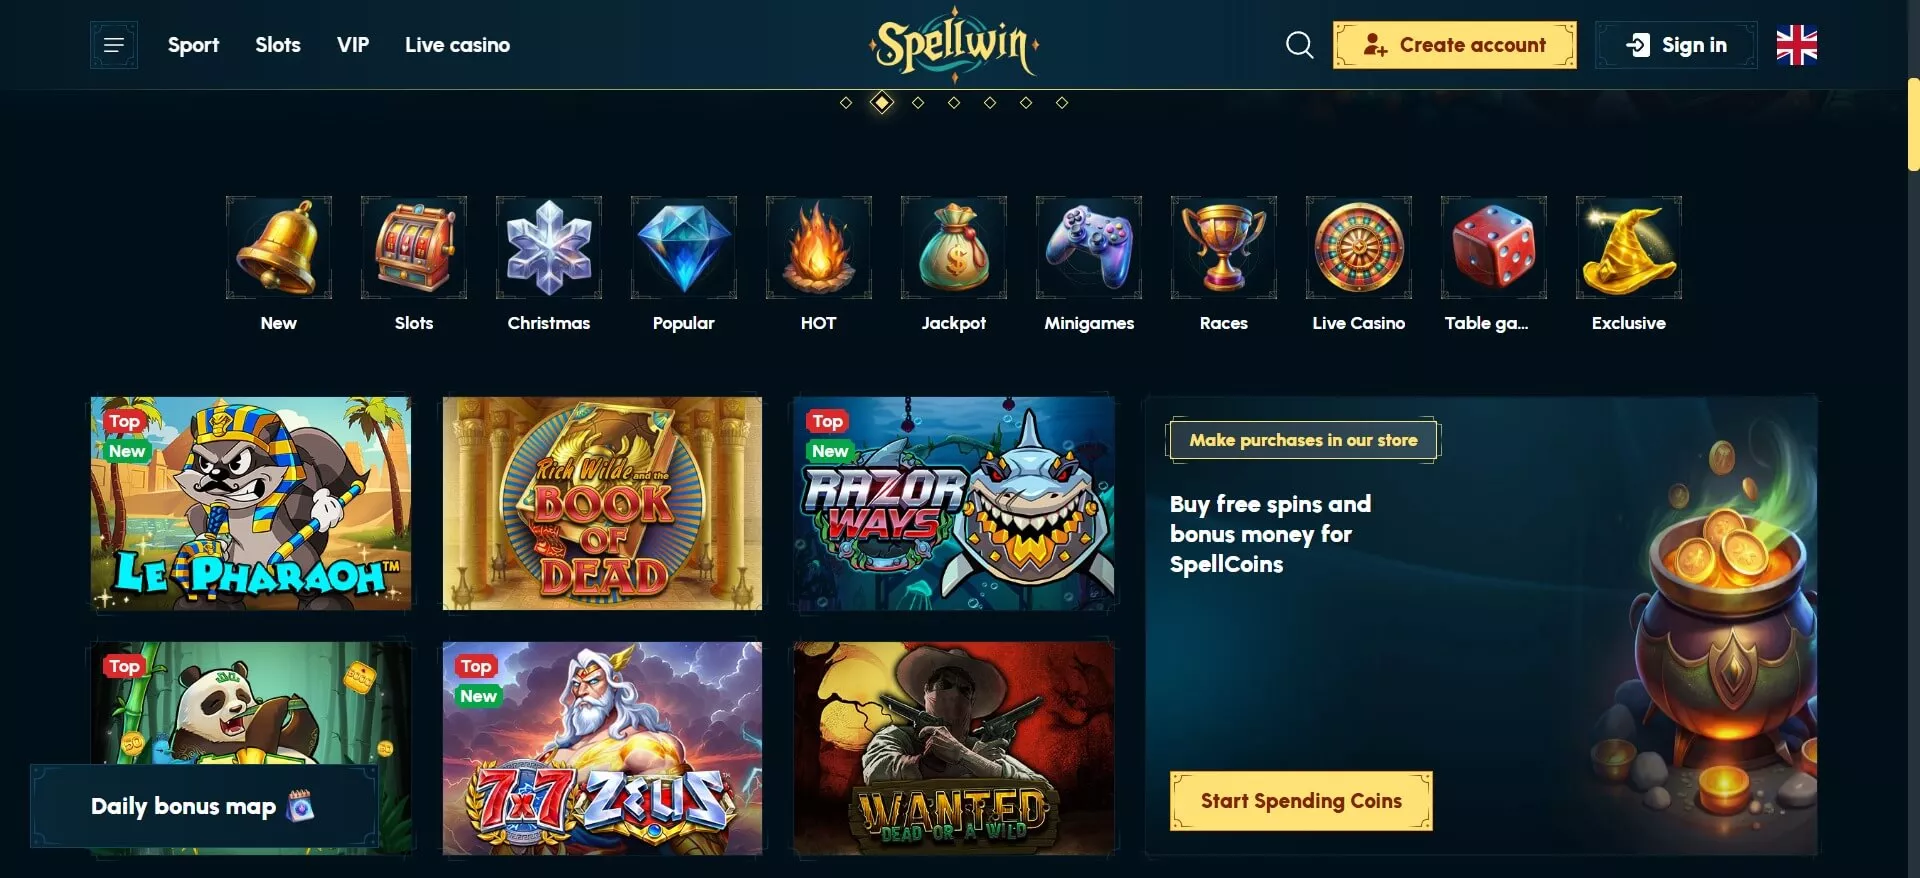Screen dimensions: 1920x878
Task: Click the page vertical scrollbar thumb
Action: (1913, 125)
